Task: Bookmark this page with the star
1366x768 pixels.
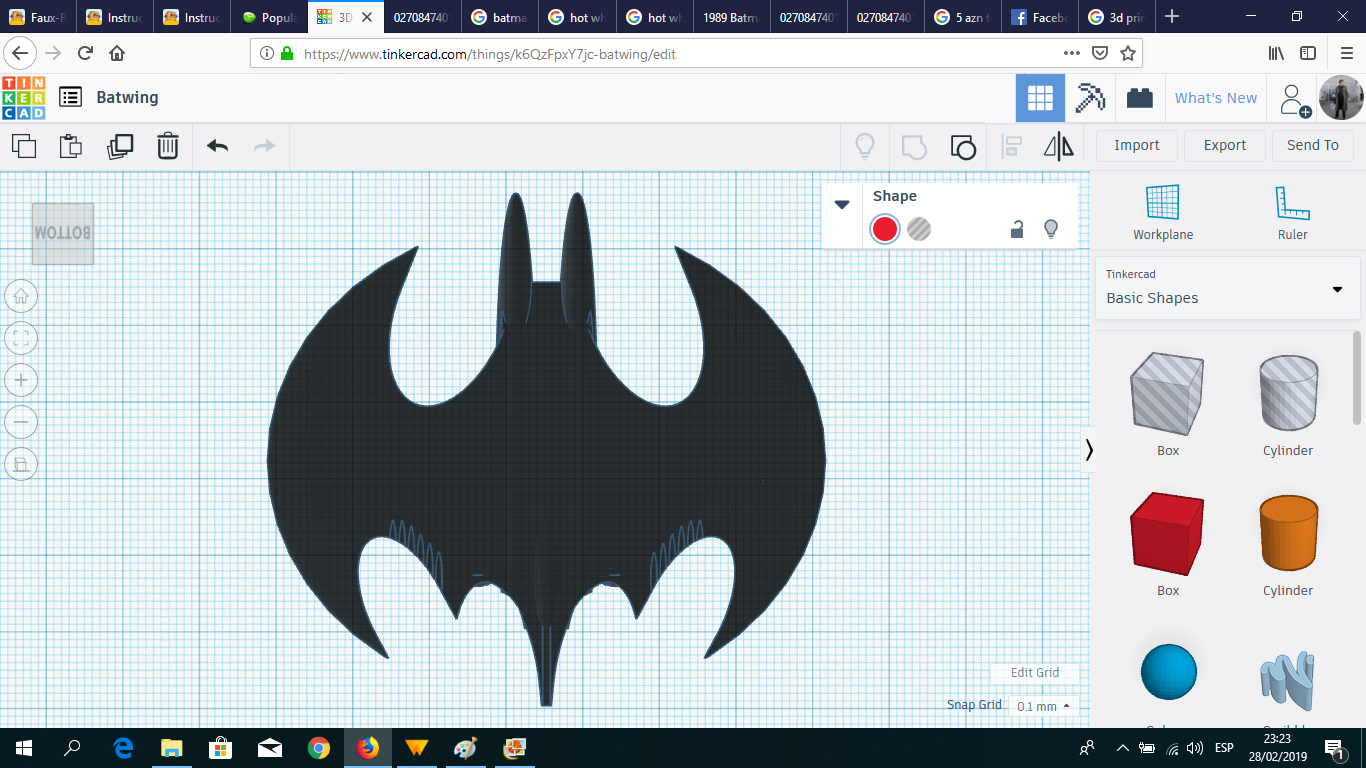Action: click(1128, 54)
